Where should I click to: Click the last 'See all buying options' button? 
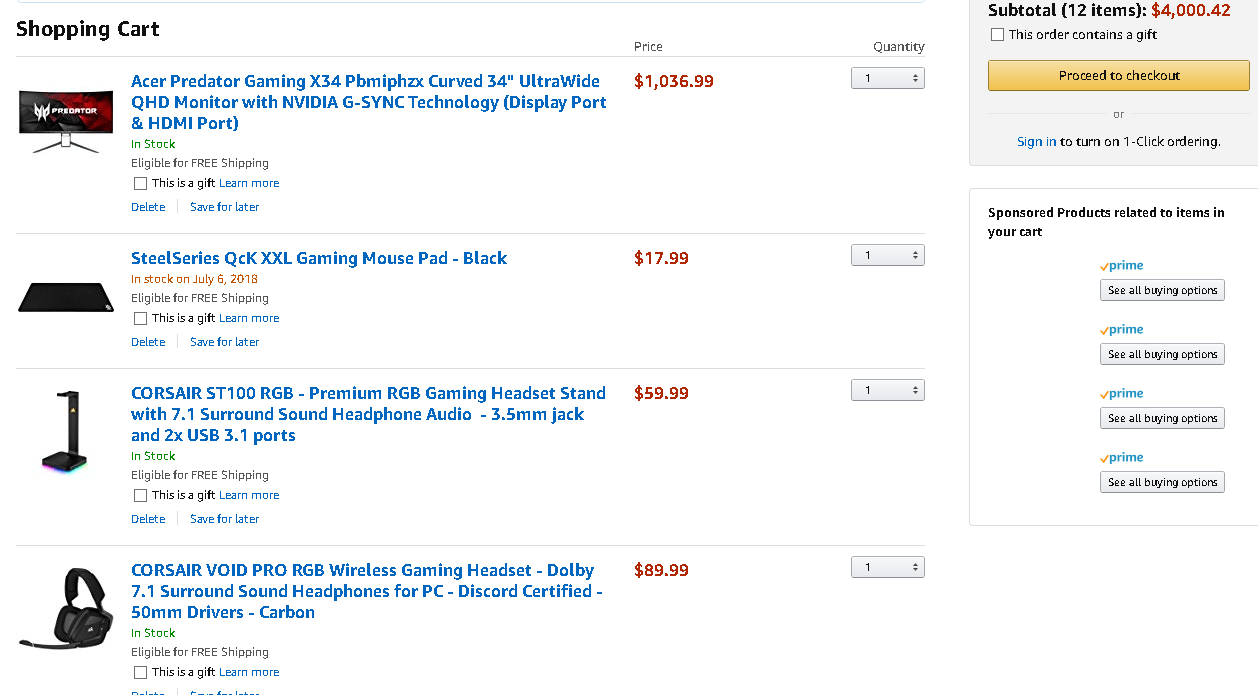(1162, 482)
